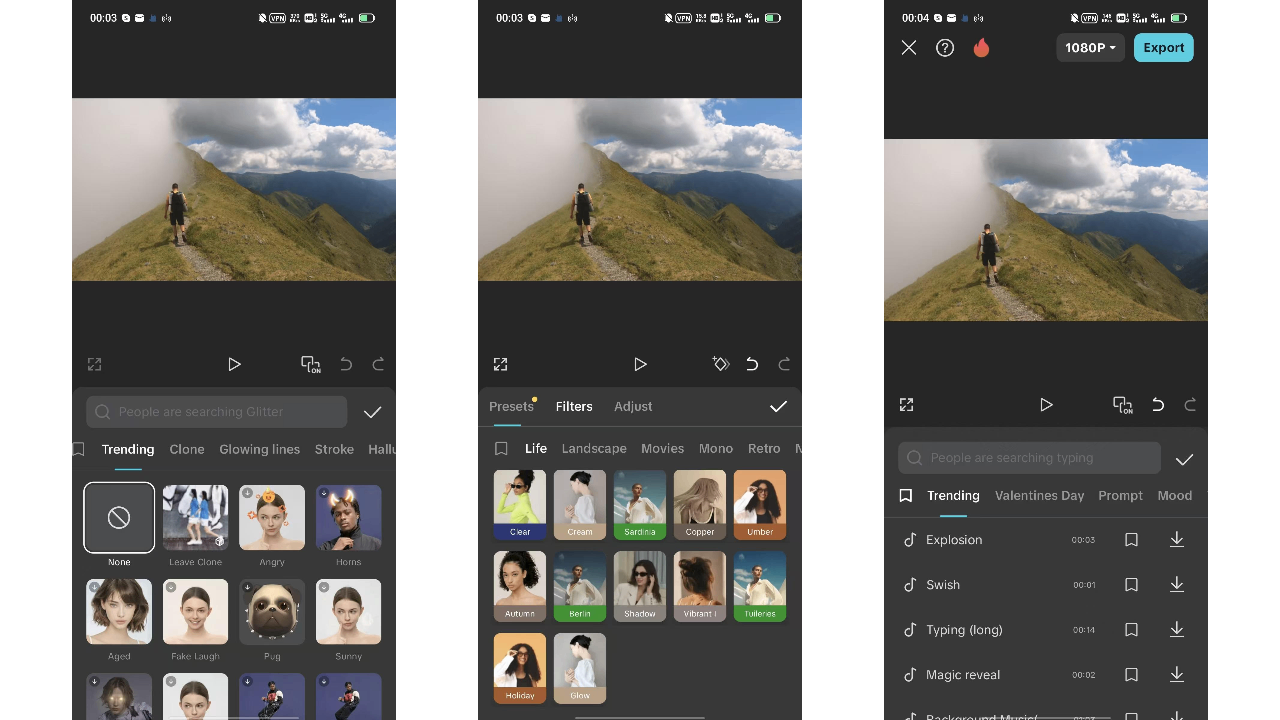
Task: Bookmark the Swish sound effect
Action: tap(1132, 585)
